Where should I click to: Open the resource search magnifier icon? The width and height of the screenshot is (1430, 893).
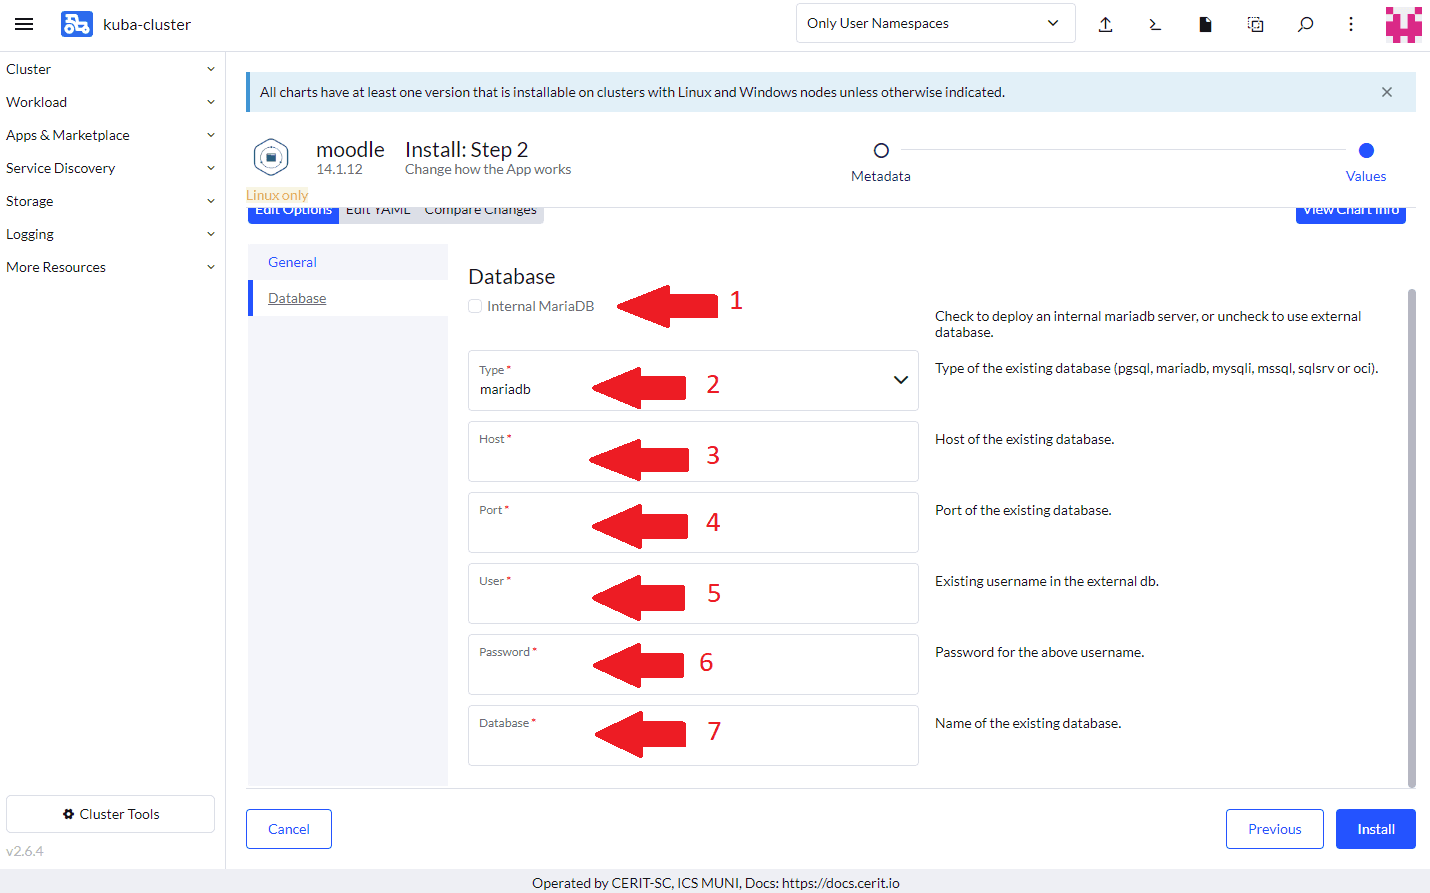1305,24
